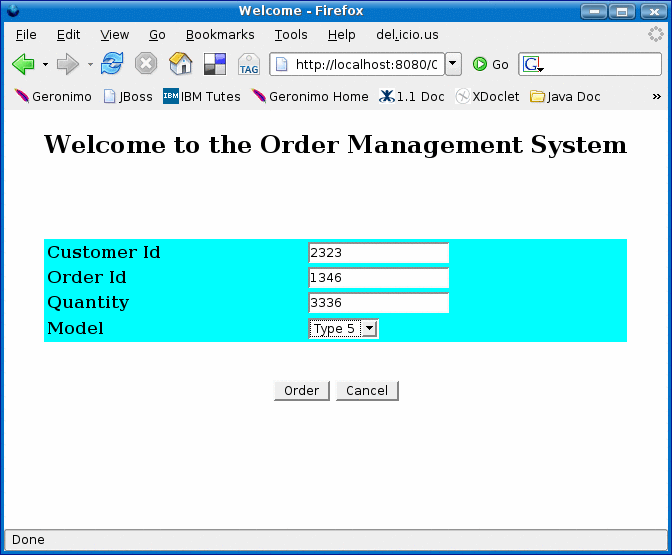The height and width of the screenshot is (555, 672).
Task: Click the throbber activity indicator icon
Action: (x=655, y=34)
